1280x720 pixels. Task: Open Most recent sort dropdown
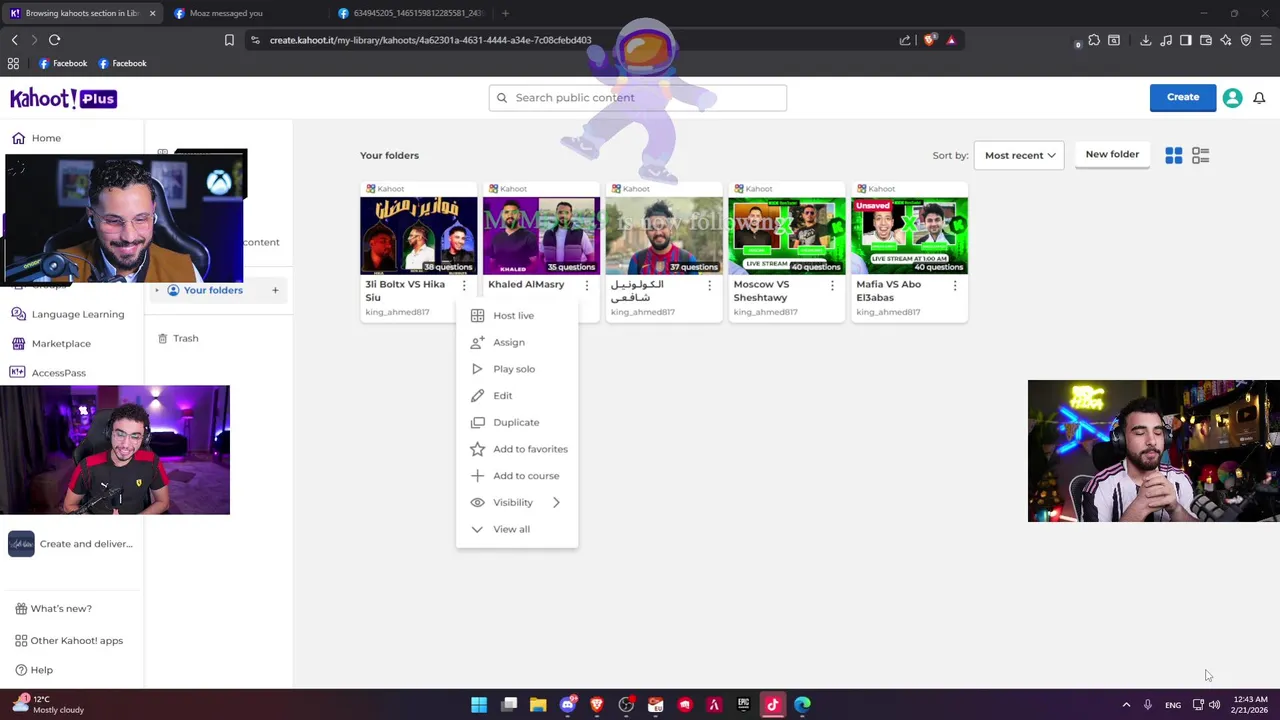pyautogui.click(x=1019, y=155)
